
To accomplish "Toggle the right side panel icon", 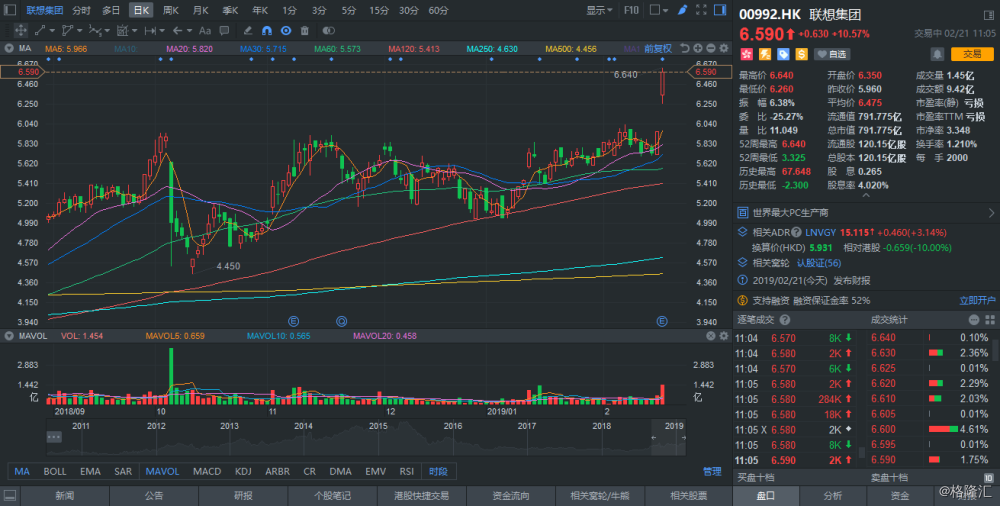I will pyautogui.click(x=720, y=10).
